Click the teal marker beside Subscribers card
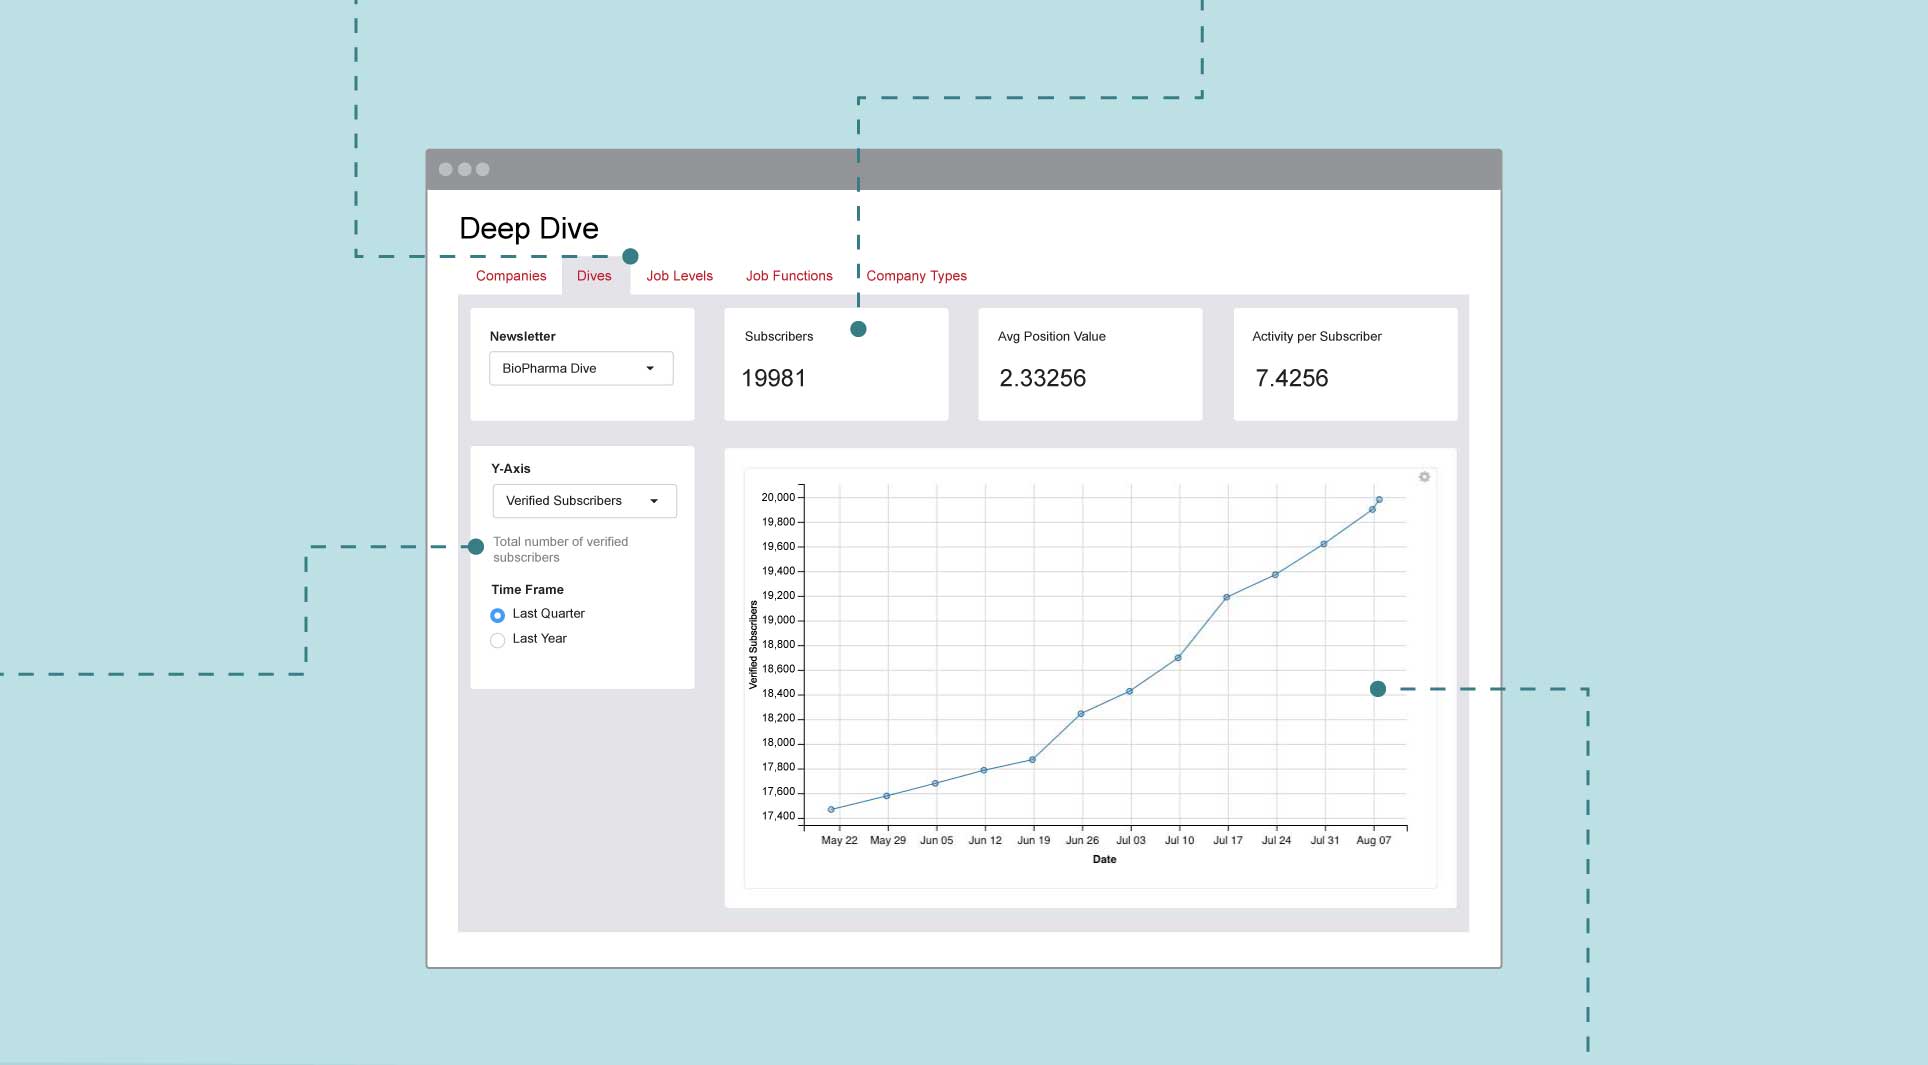The width and height of the screenshot is (1928, 1065). click(x=858, y=329)
